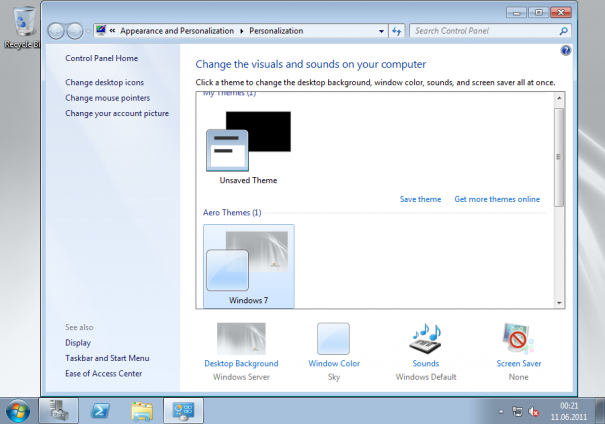Viewport: 605px width, 424px height.
Task: Click the Sounds text link
Action: pos(426,363)
